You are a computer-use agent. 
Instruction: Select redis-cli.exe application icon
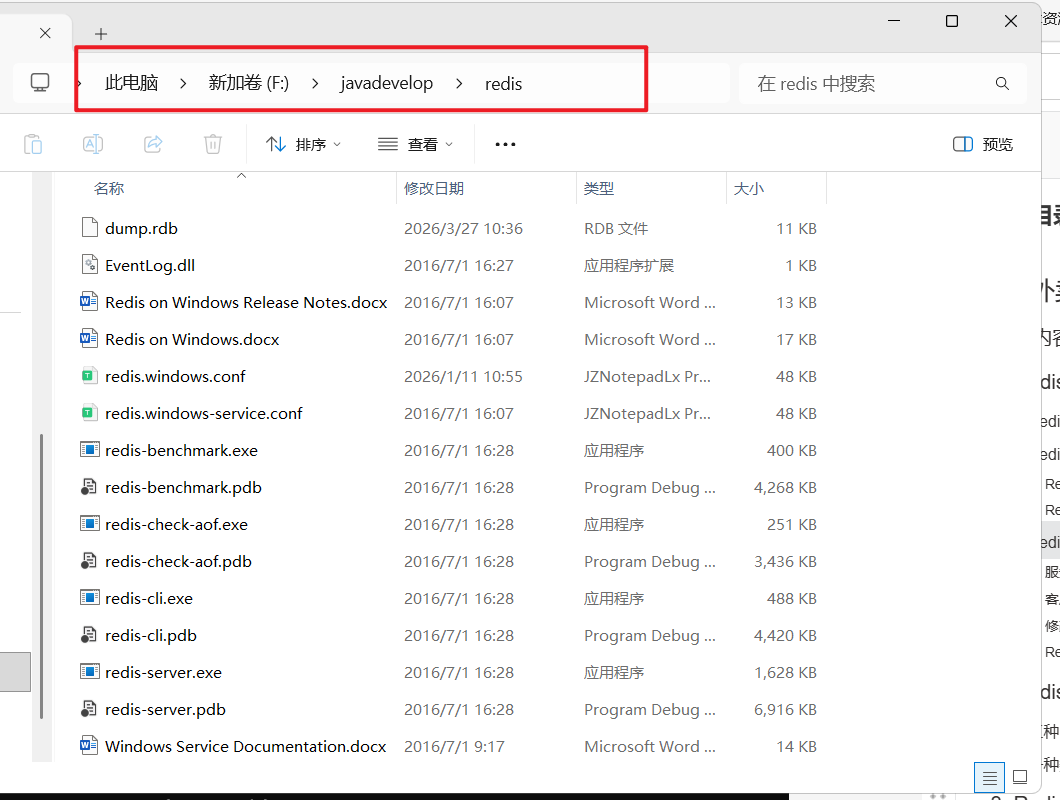click(89, 598)
